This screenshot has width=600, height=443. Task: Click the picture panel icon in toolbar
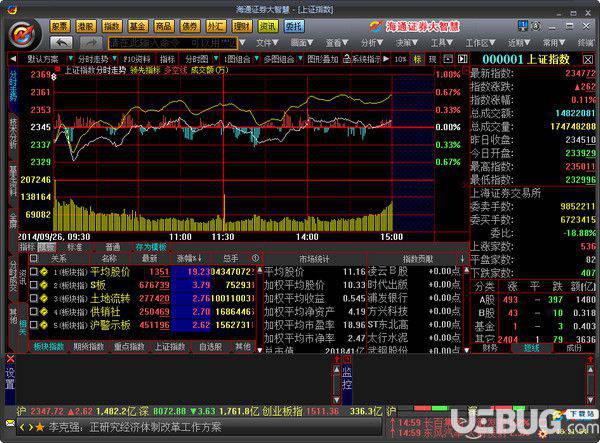click(x=448, y=59)
